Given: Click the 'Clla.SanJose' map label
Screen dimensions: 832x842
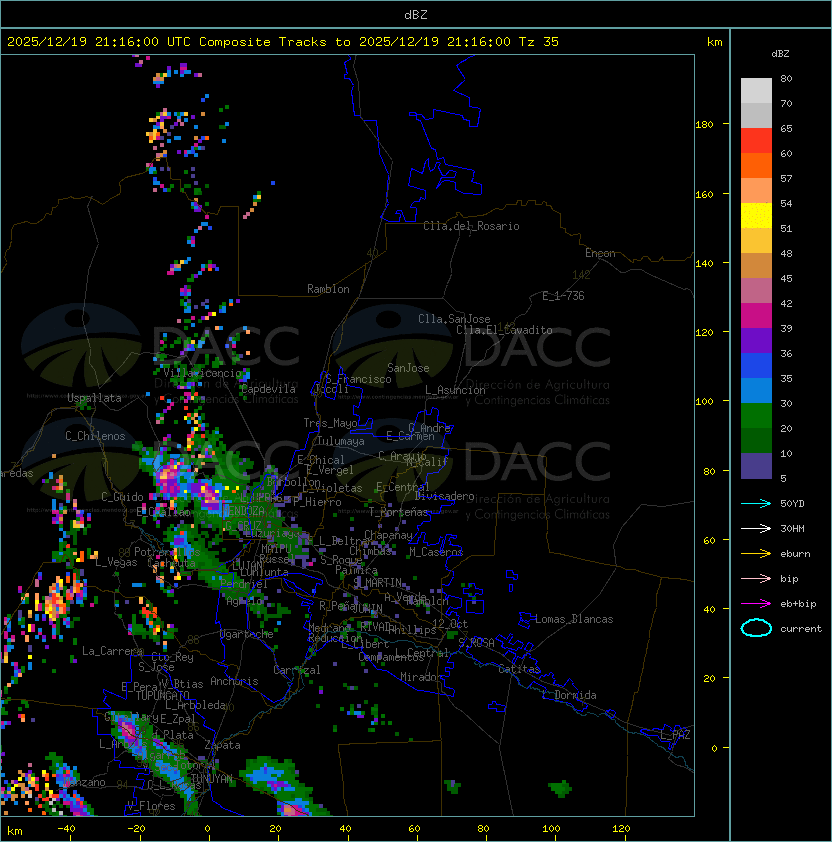Looking at the screenshot, I should click(454, 319).
